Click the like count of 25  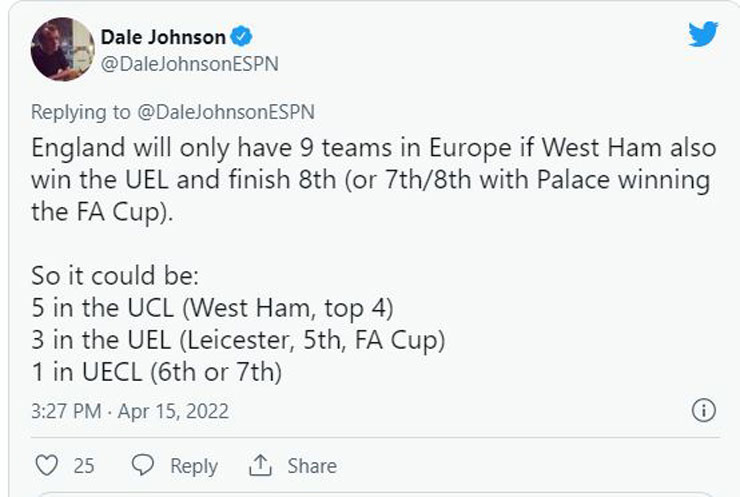click(x=84, y=466)
